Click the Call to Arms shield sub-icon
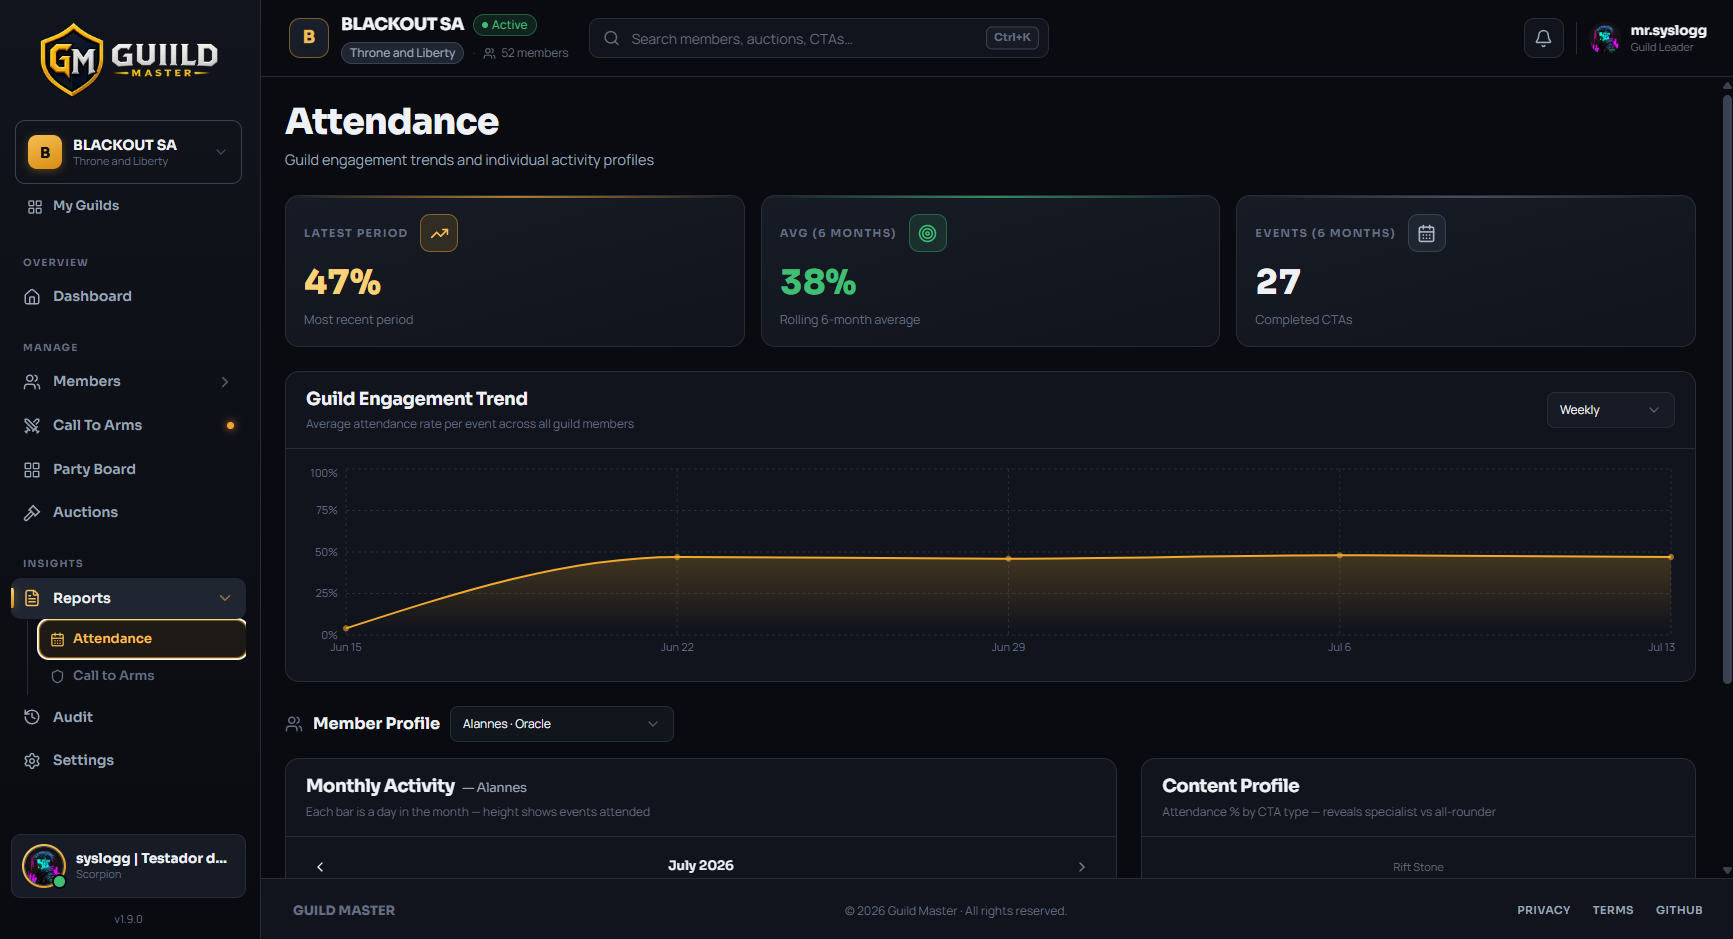This screenshot has width=1733, height=939. click(x=57, y=676)
